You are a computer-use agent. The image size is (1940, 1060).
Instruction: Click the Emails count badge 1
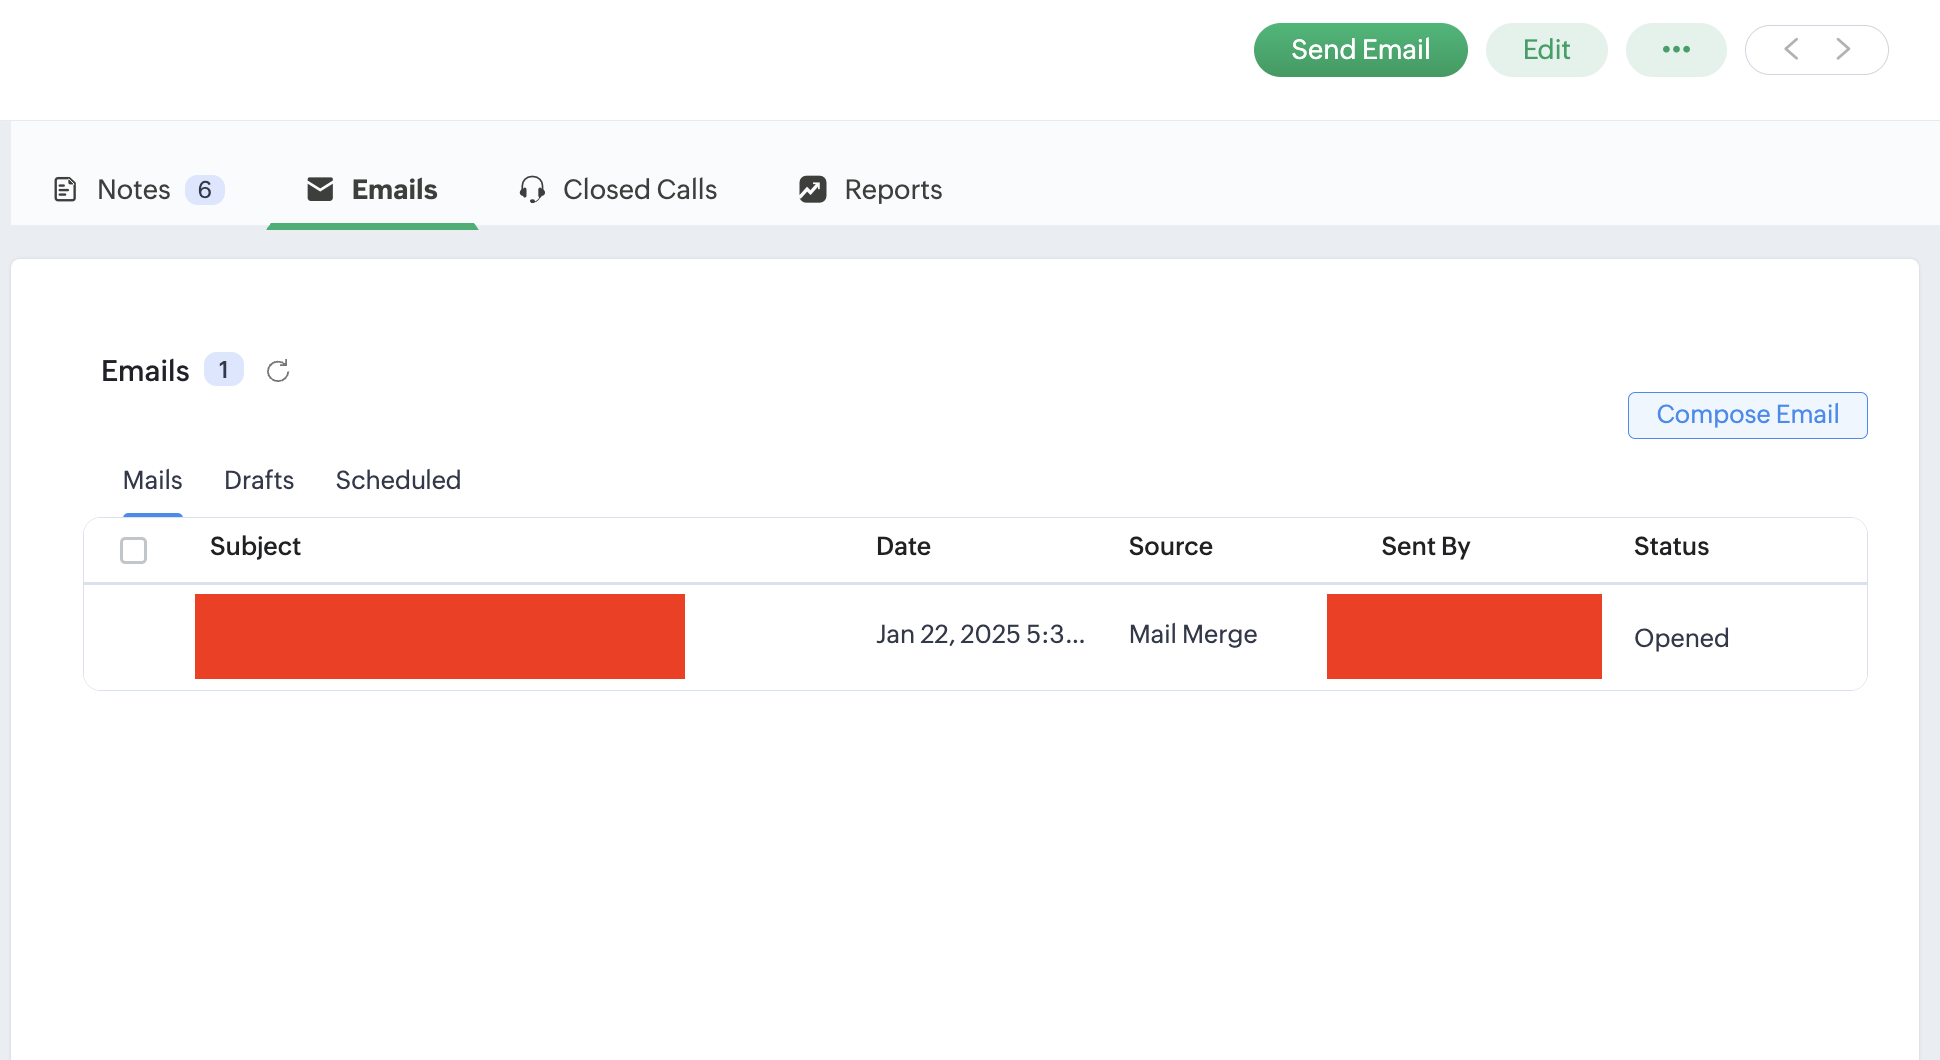224,370
